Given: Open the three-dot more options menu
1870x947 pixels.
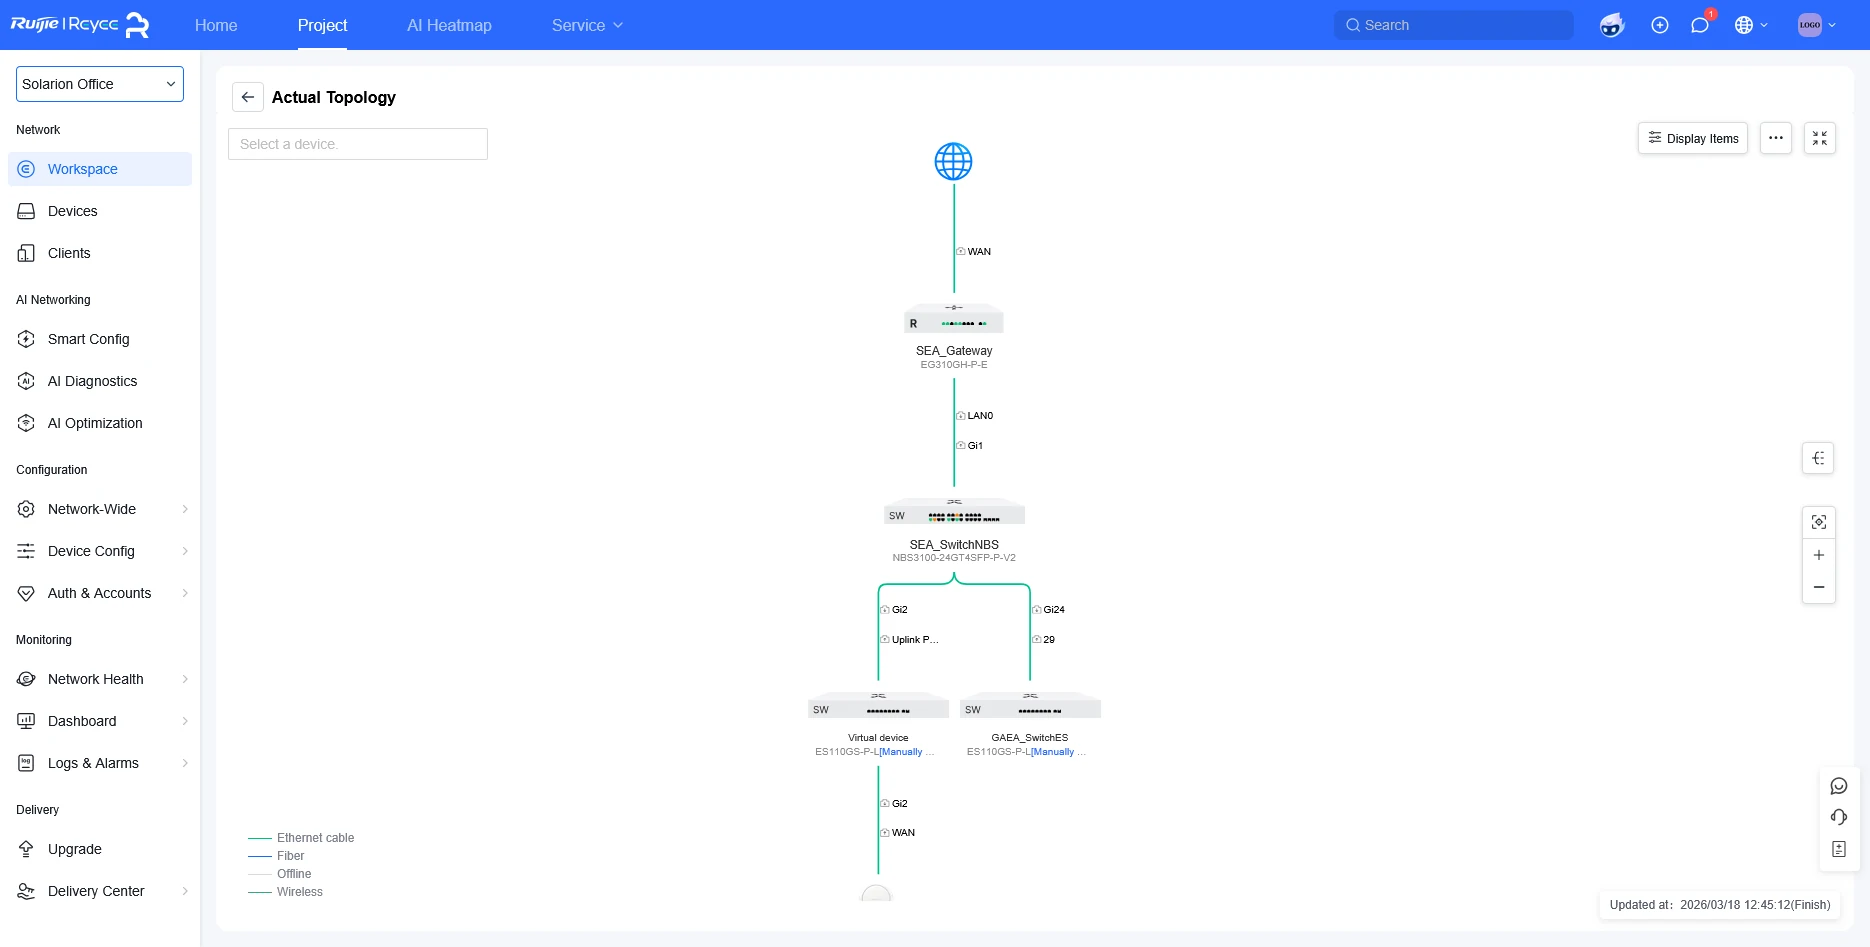Looking at the screenshot, I should point(1776,138).
